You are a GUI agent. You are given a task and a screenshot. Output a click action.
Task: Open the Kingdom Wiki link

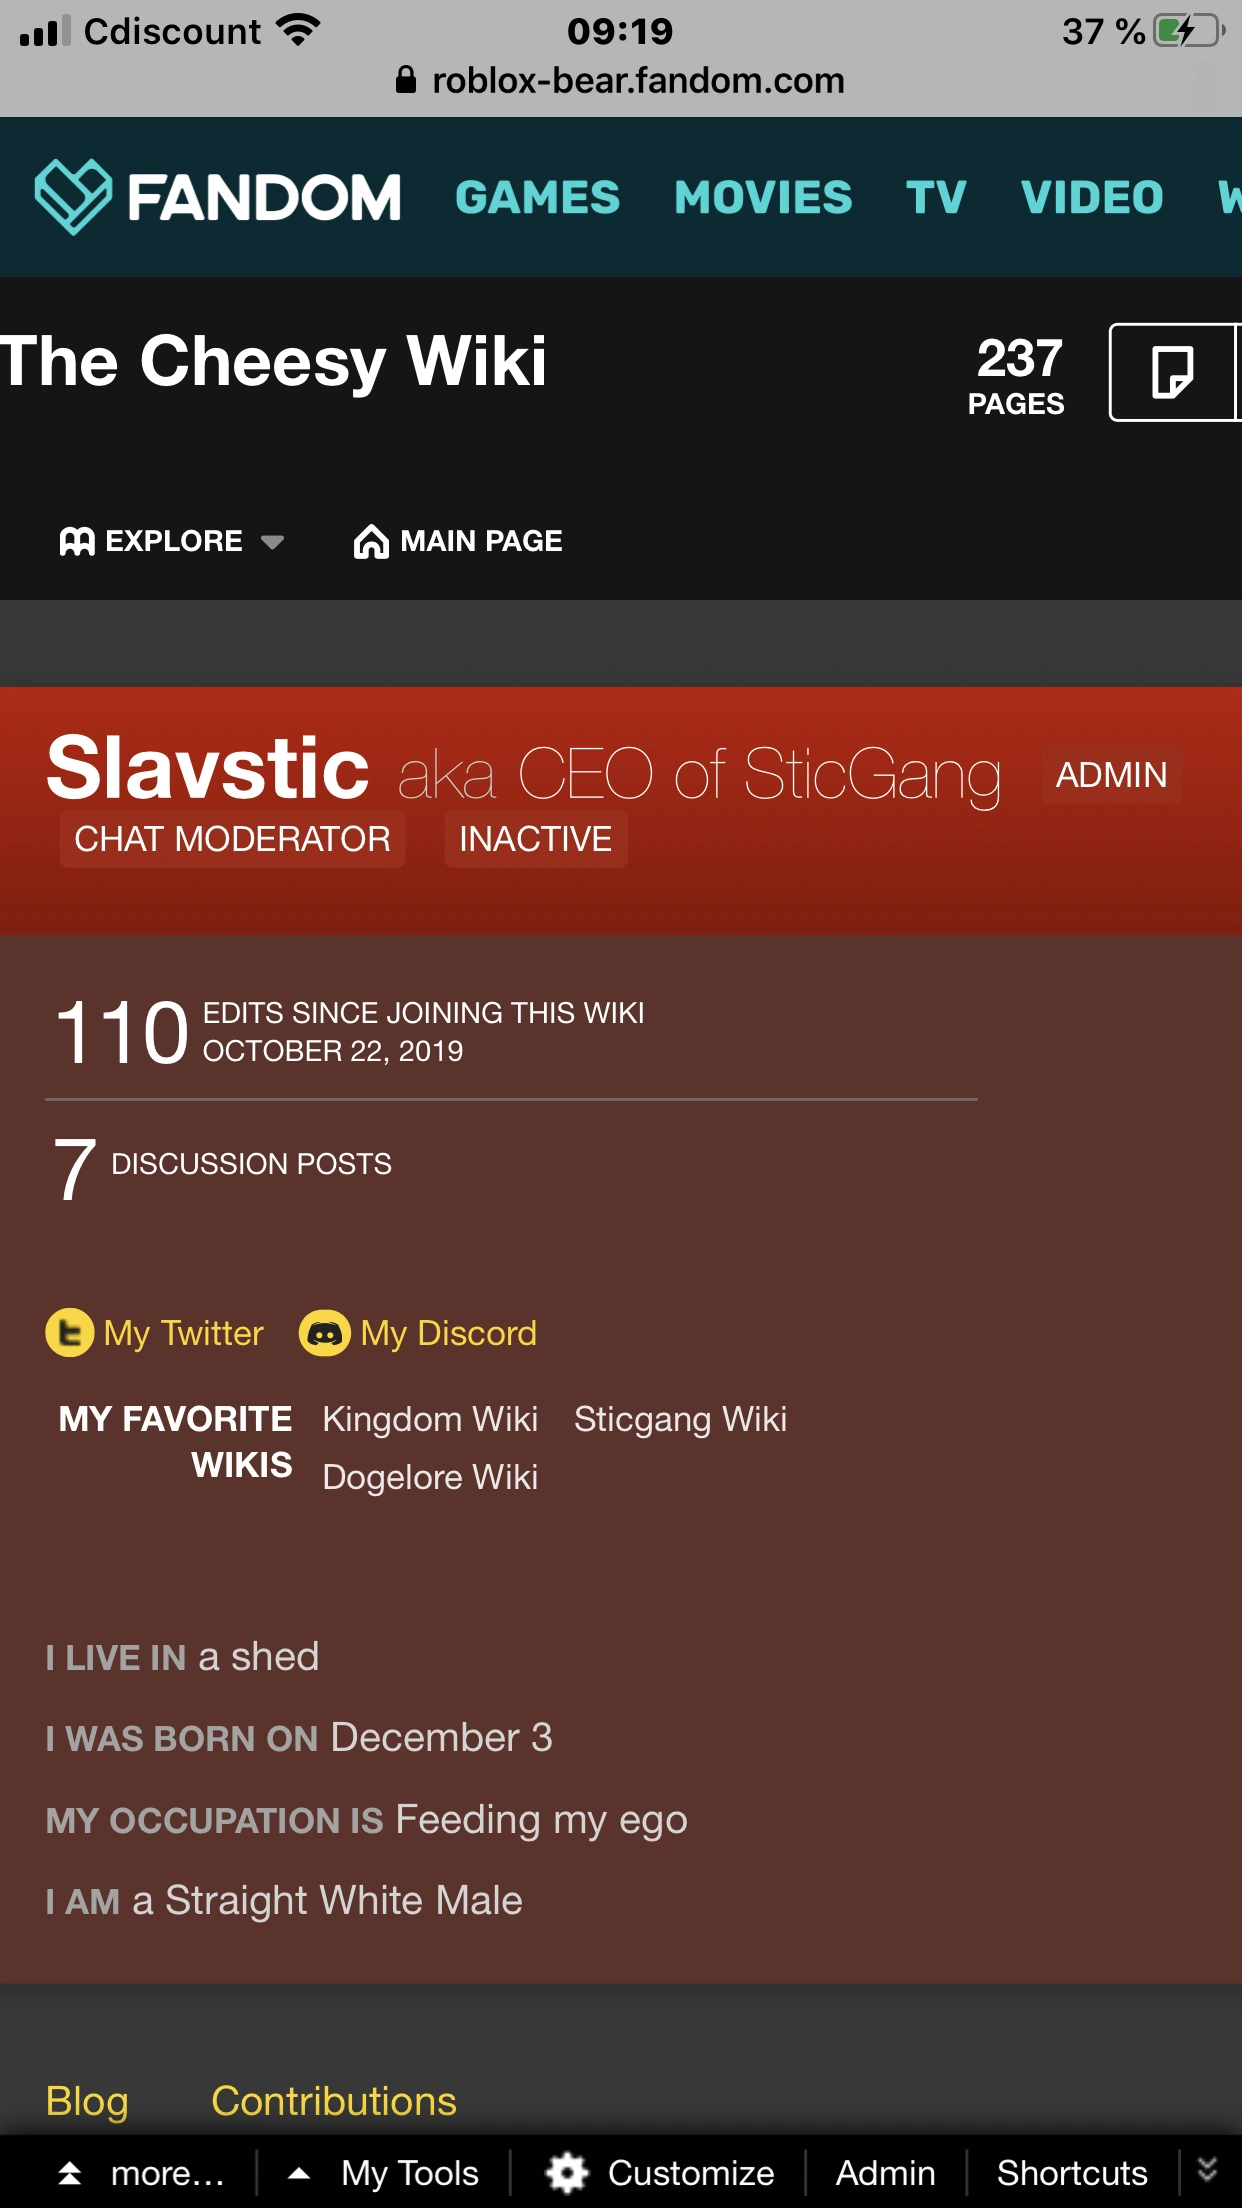pos(430,1419)
